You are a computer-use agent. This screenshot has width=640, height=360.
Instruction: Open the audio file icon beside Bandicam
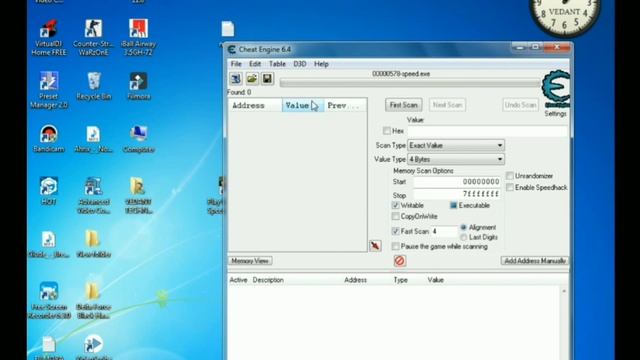pyautogui.click(x=93, y=139)
